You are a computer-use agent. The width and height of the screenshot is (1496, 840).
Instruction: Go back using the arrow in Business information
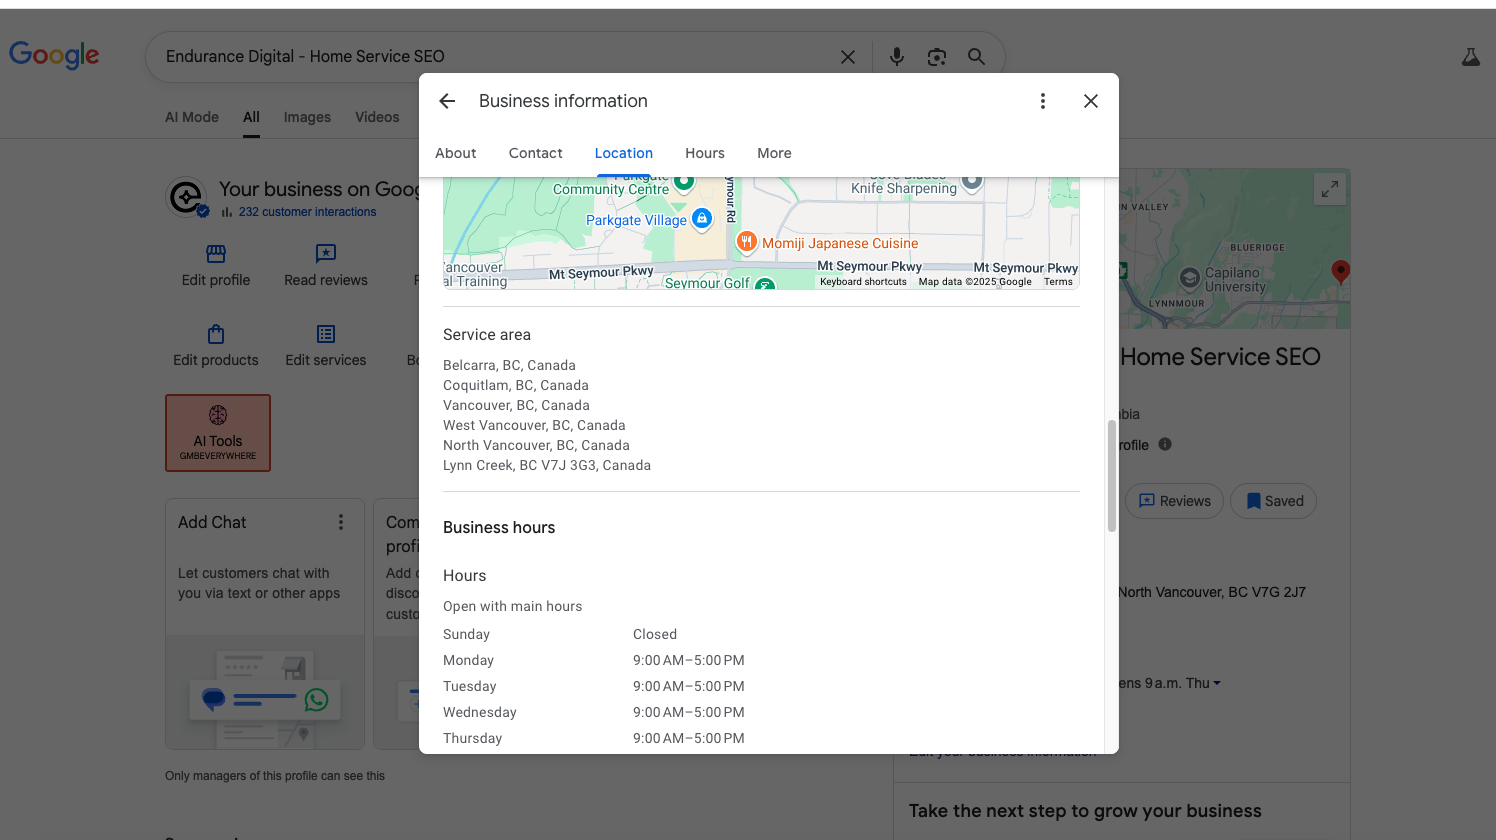pyautogui.click(x=447, y=101)
